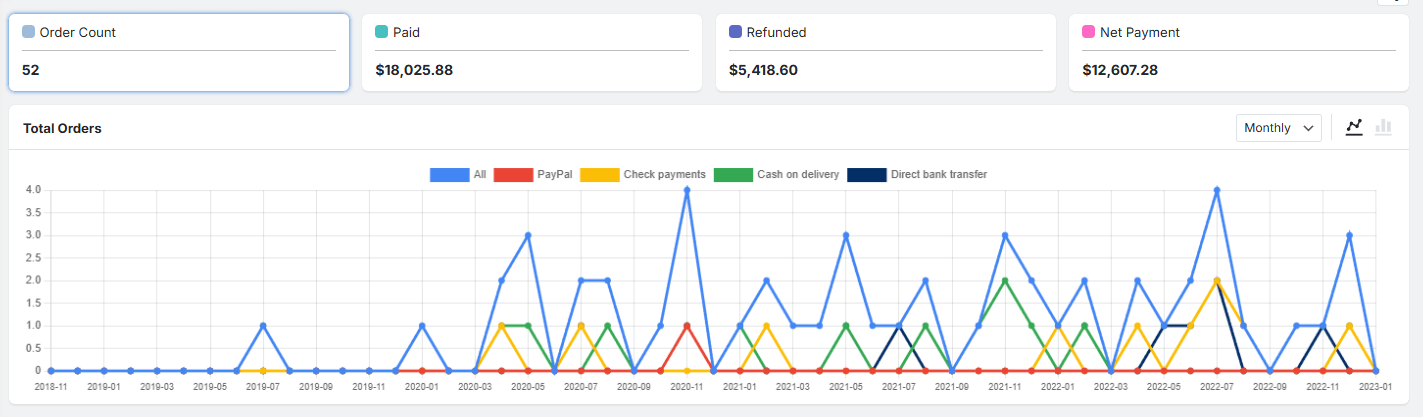
Task: Switch to the bar chart view
Action: pyautogui.click(x=1384, y=127)
